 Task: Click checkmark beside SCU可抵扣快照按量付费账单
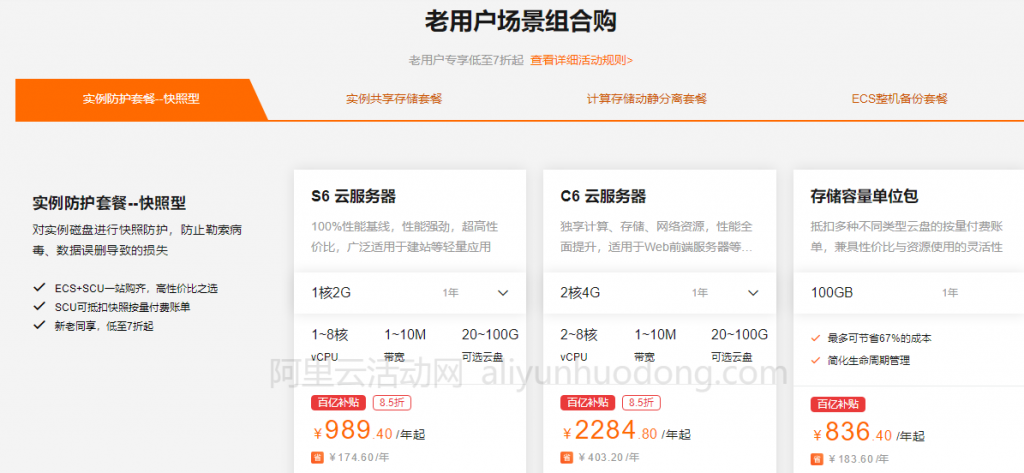[x=39, y=306]
